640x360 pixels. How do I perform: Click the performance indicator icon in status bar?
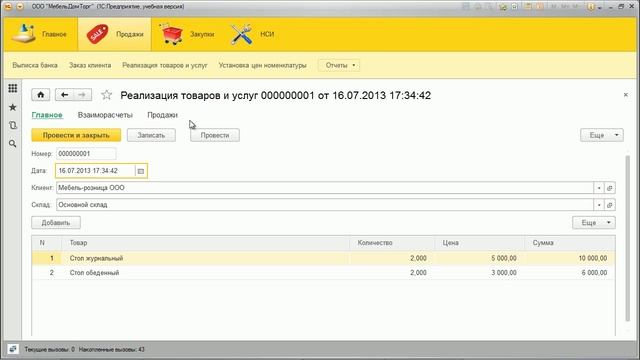(13, 349)
